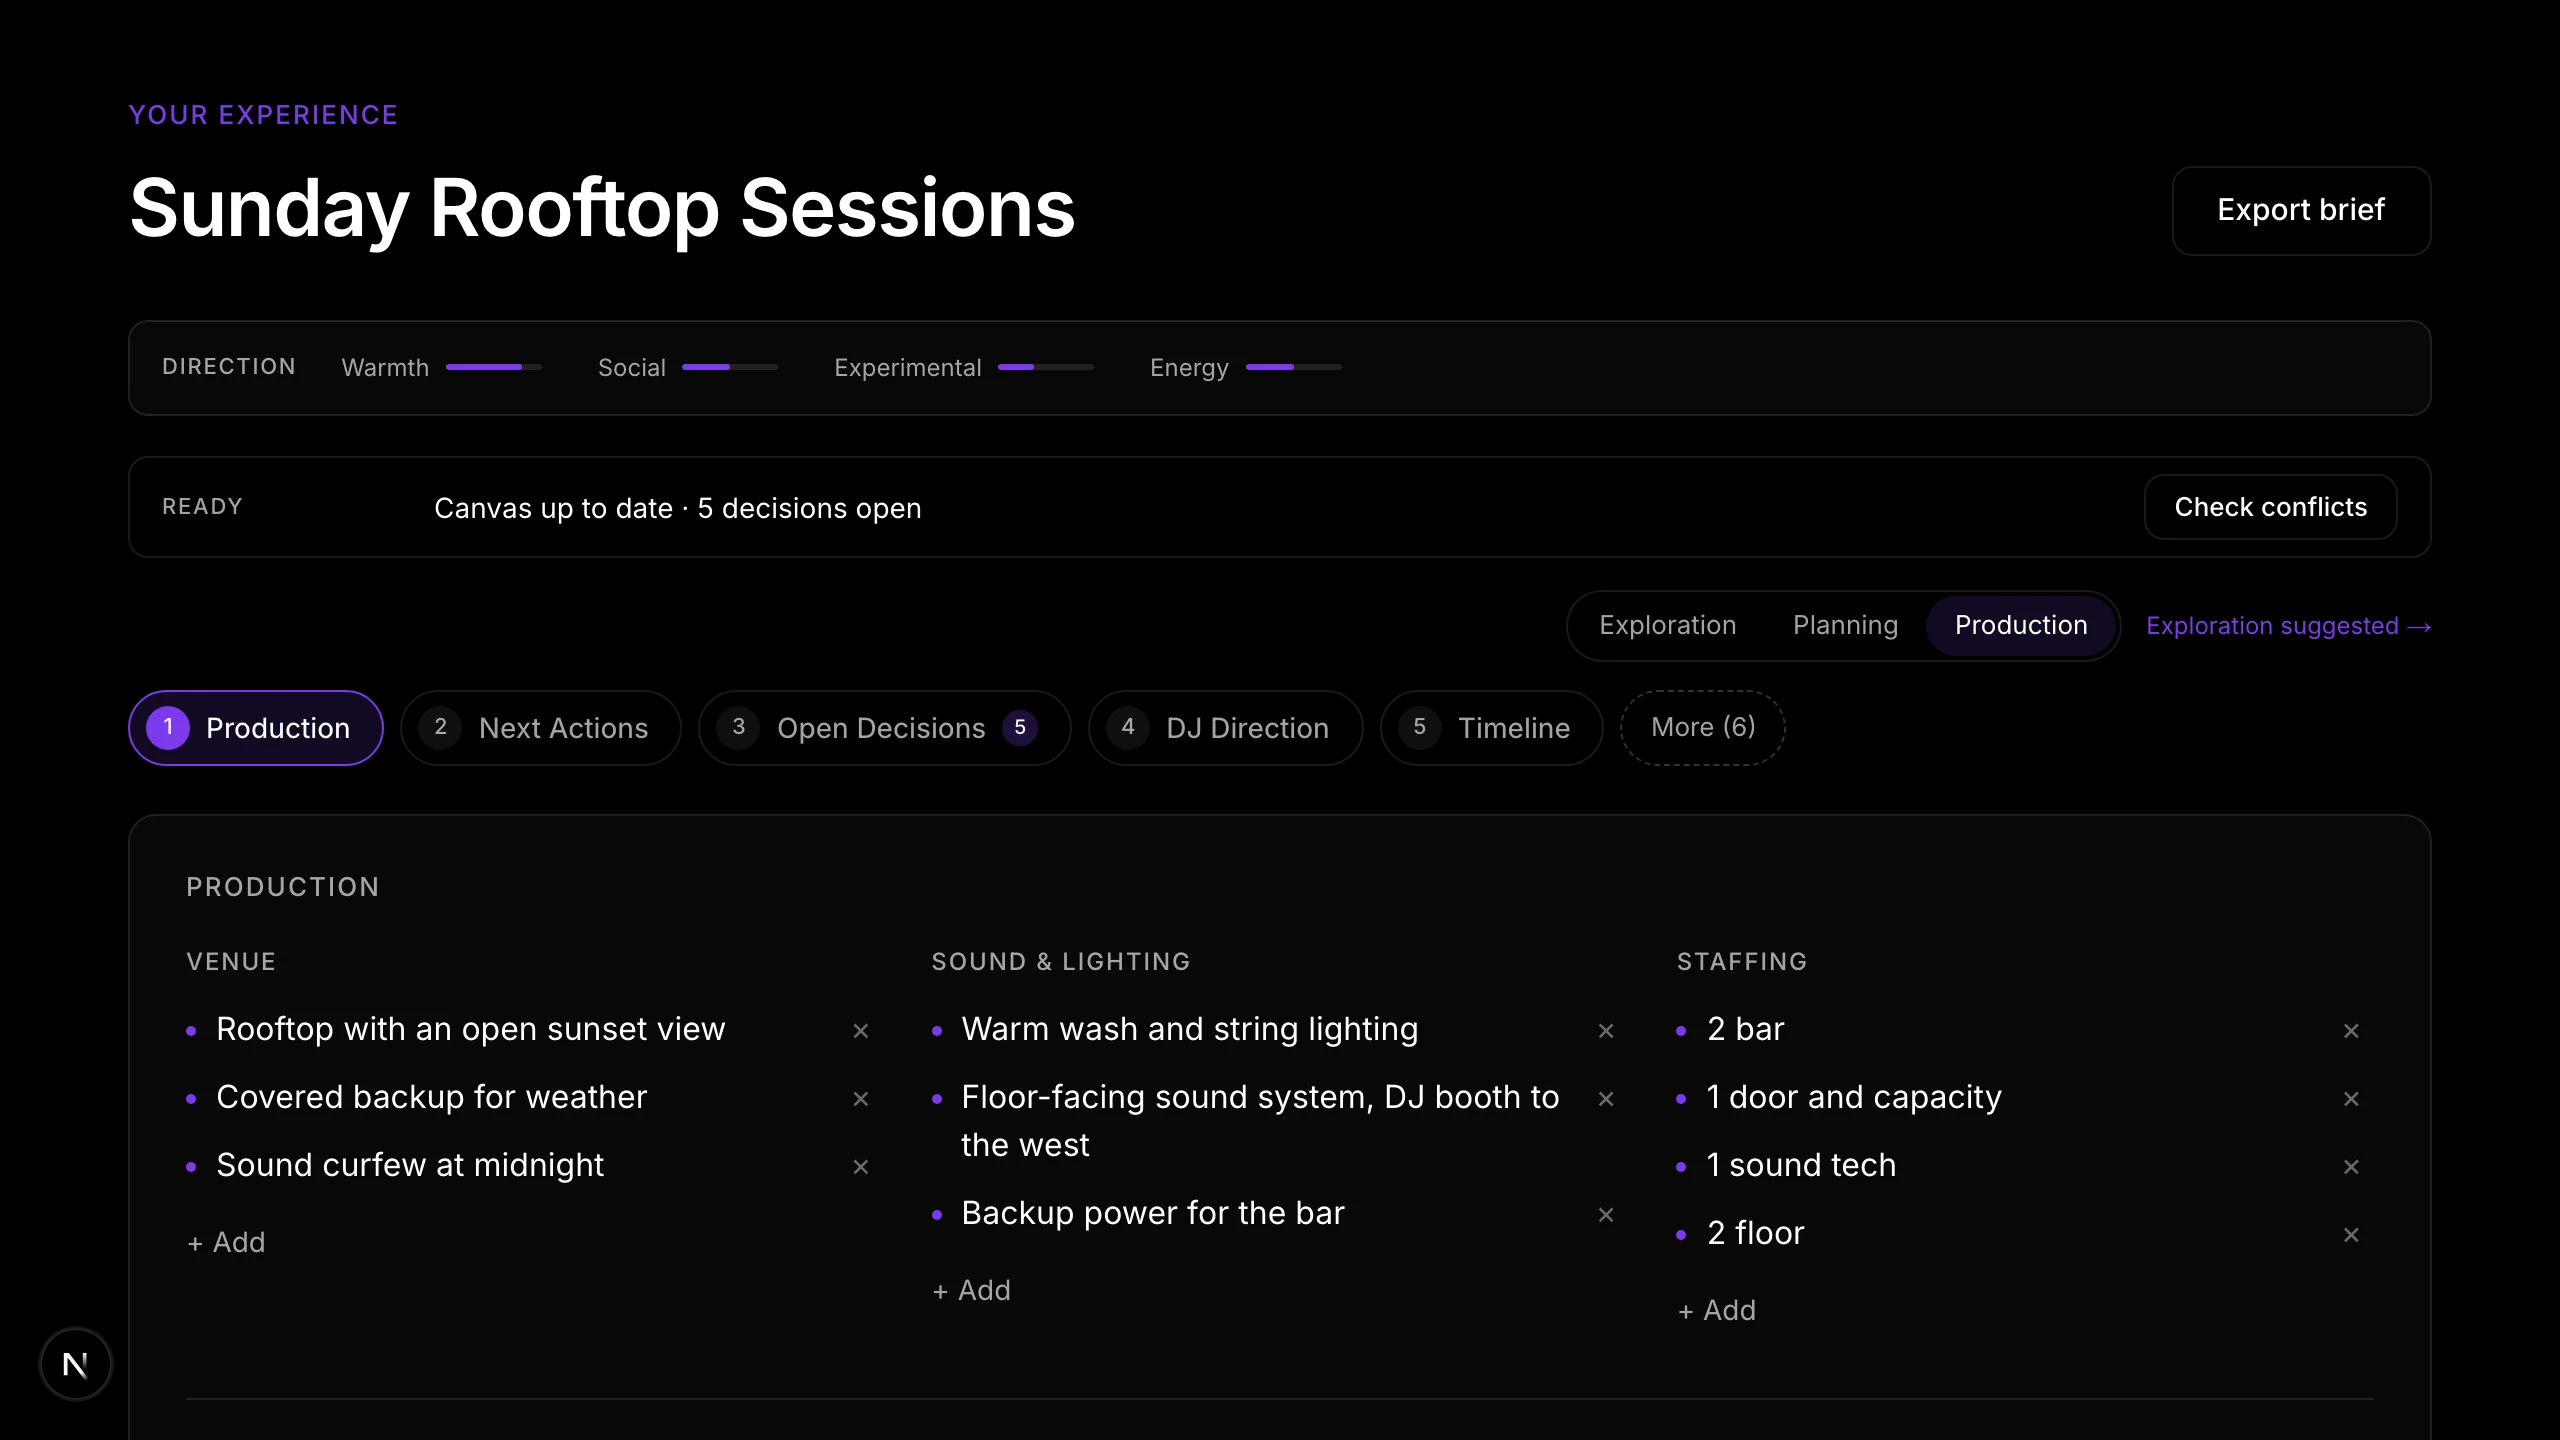The height and width of the screenshot is (1440, 2560).
Task: Go to Next Actions tab
Action: pyautogui.click(x=540, y=727)
